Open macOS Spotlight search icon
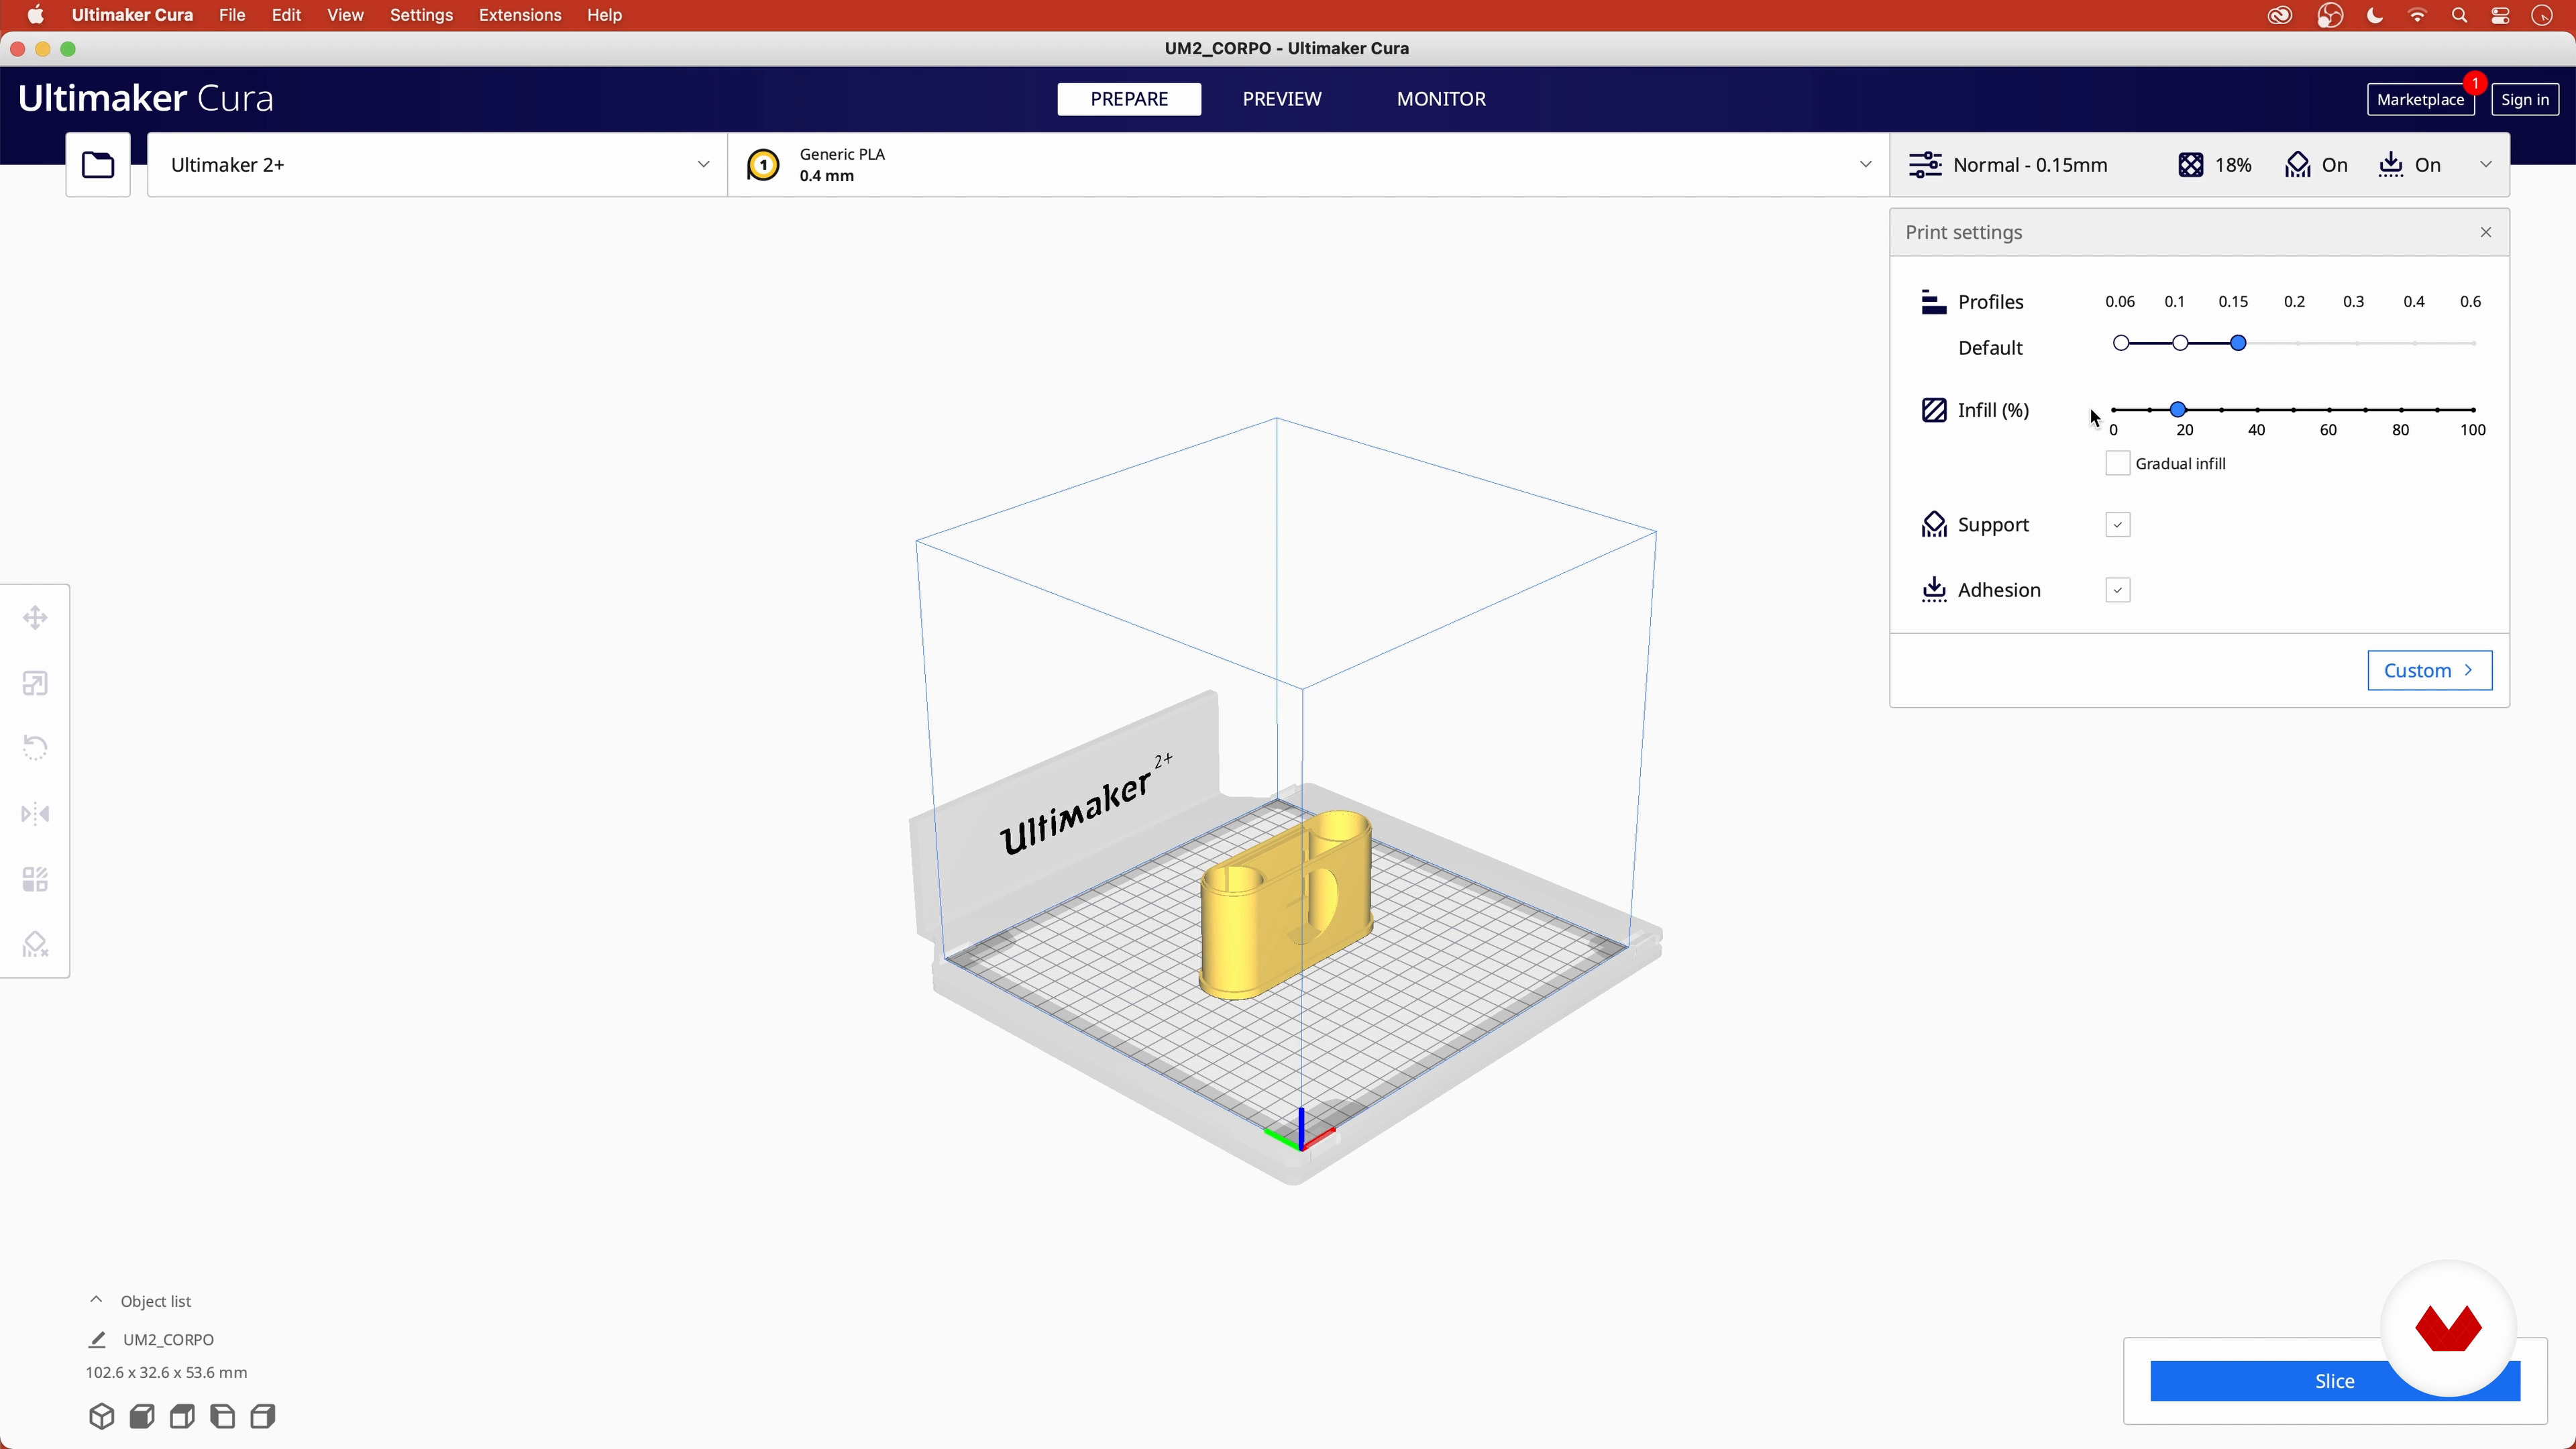 [2459, 16]
